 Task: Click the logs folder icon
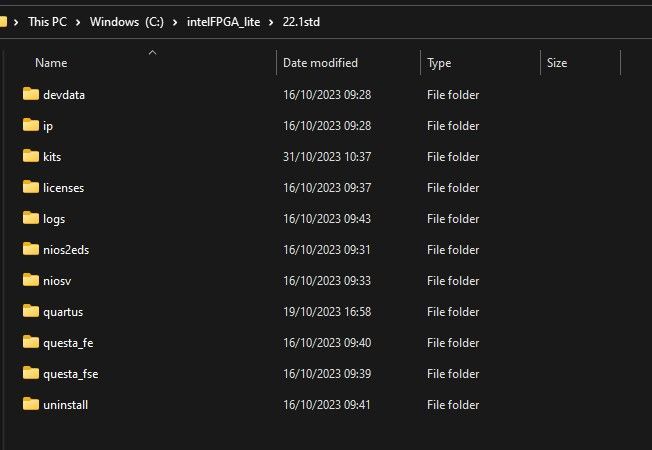click(x=30, y=219)
